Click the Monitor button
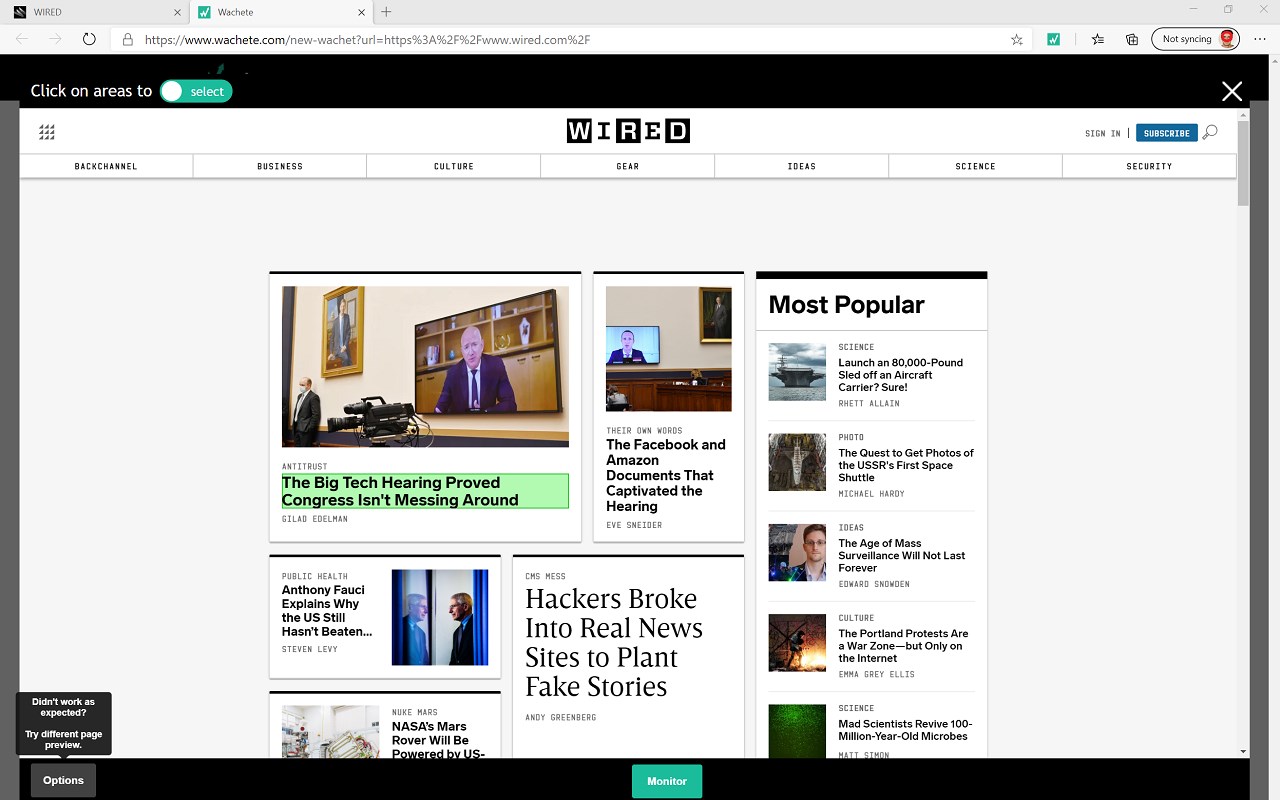Viewport: 1280px width, 800px height. click(667, 781)
